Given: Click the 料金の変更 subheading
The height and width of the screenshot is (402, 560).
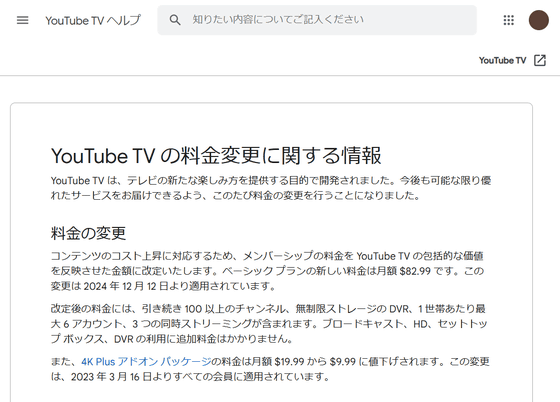Looking at the screenshot, I should [x=89, y=233].
